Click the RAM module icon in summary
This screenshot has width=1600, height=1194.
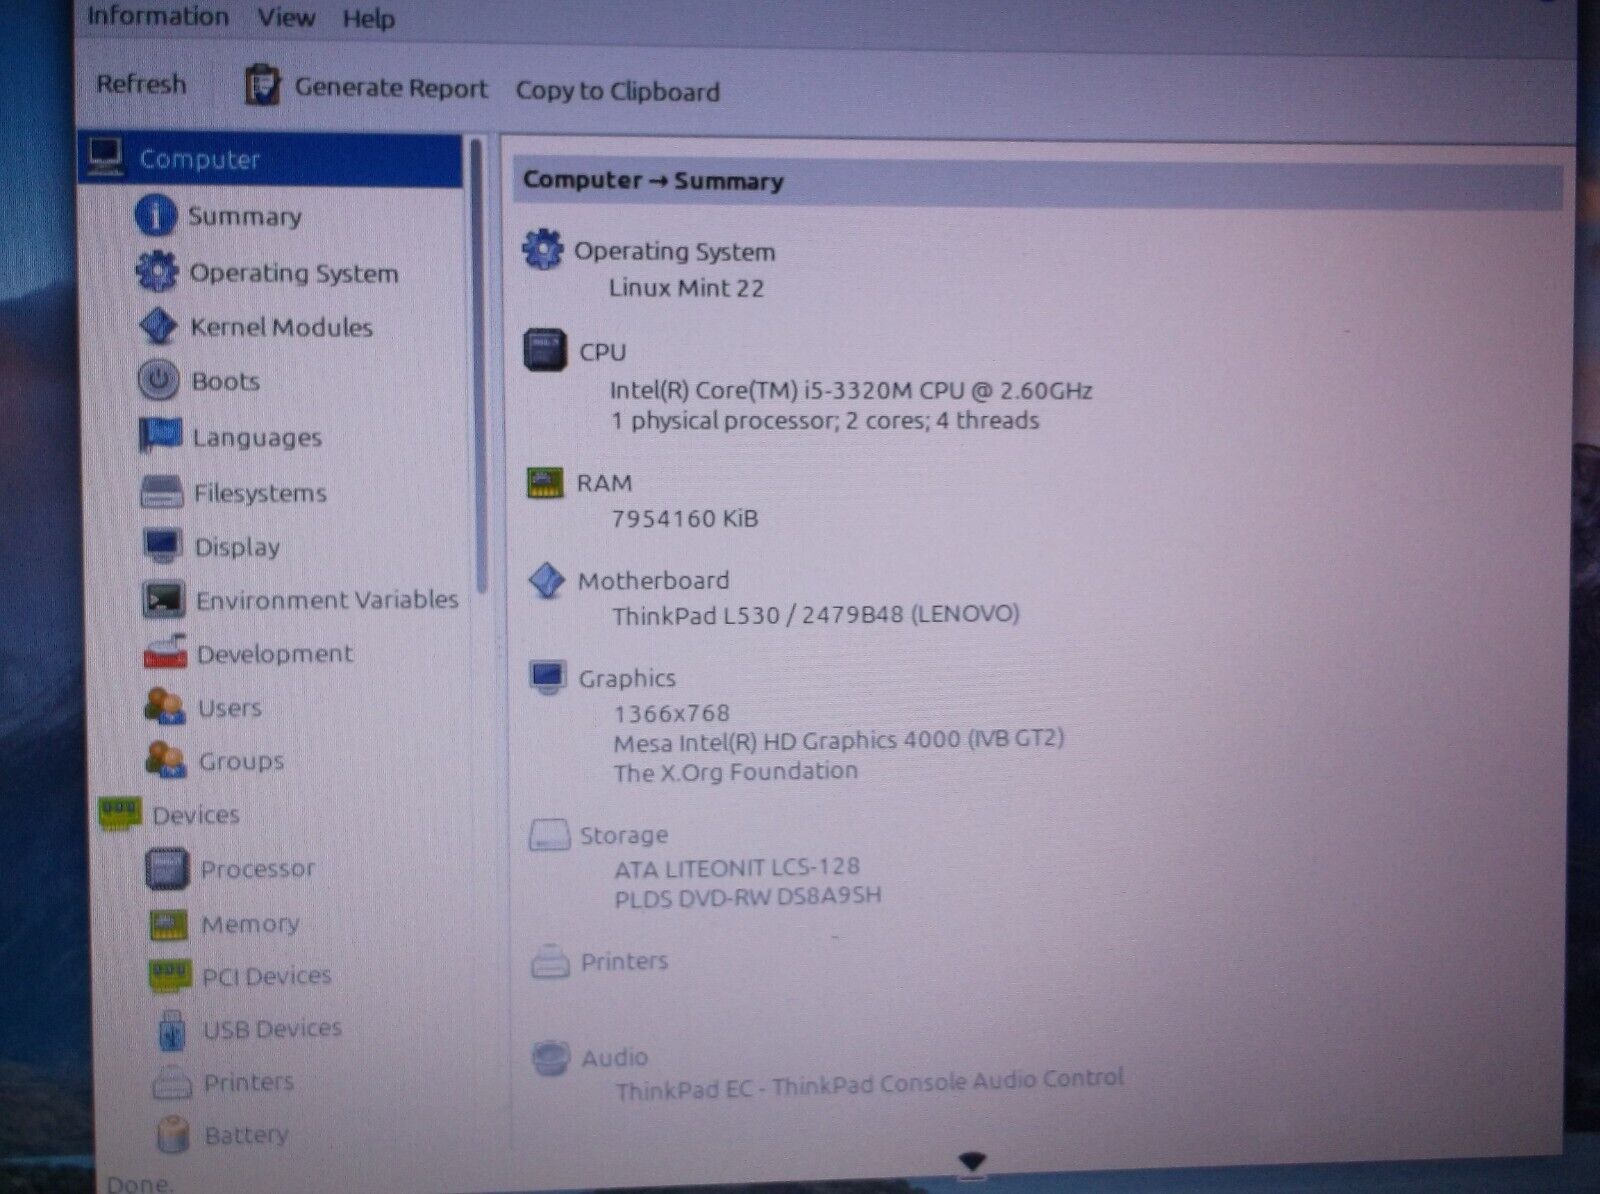[545, 482]
